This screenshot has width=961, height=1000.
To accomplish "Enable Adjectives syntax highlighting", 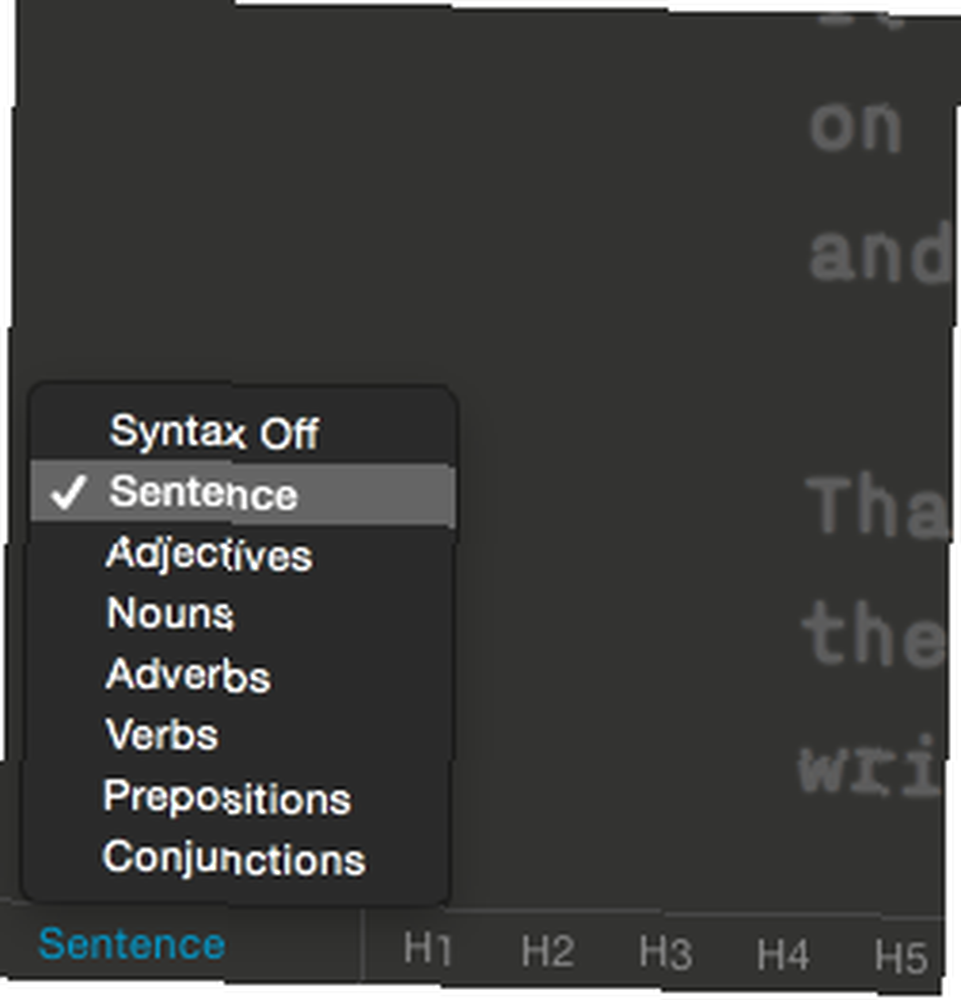I will [x=209, y=554].
